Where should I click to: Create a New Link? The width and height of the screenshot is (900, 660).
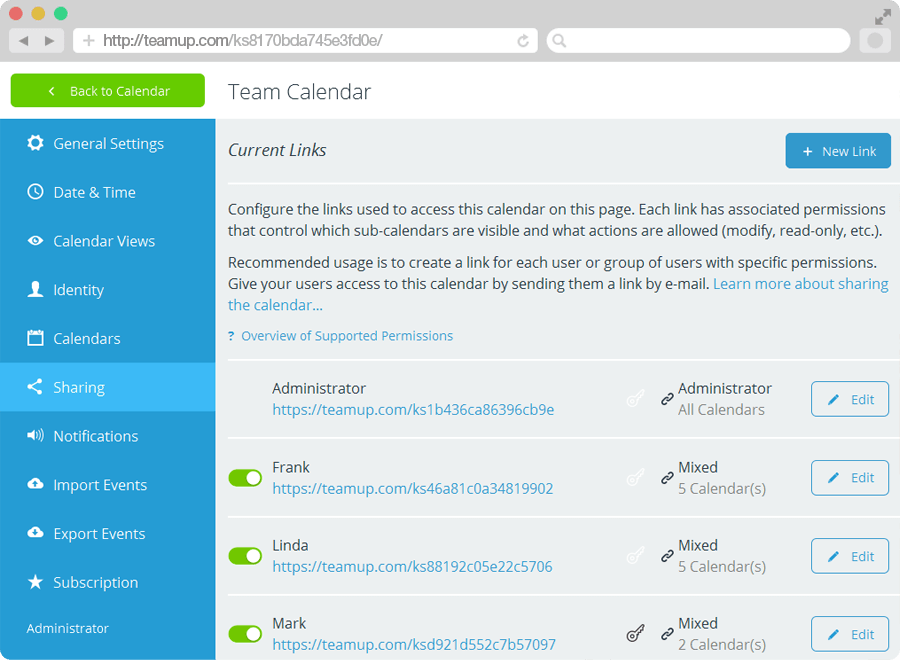837,151
